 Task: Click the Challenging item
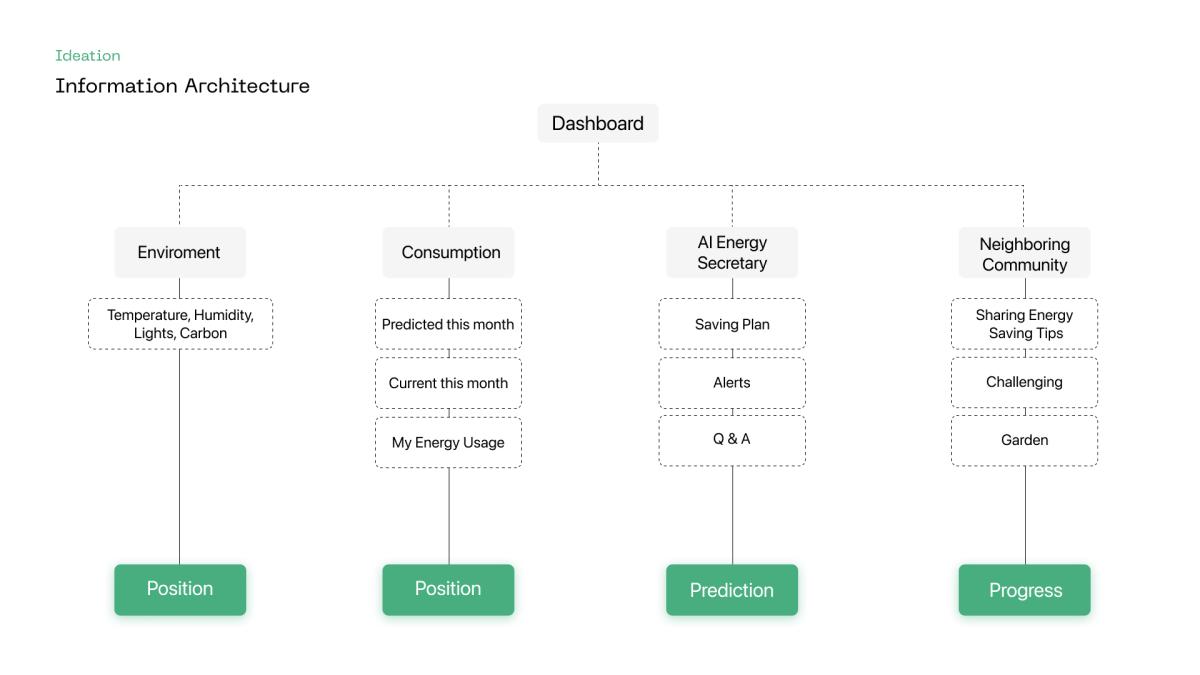coord(1025,382)
